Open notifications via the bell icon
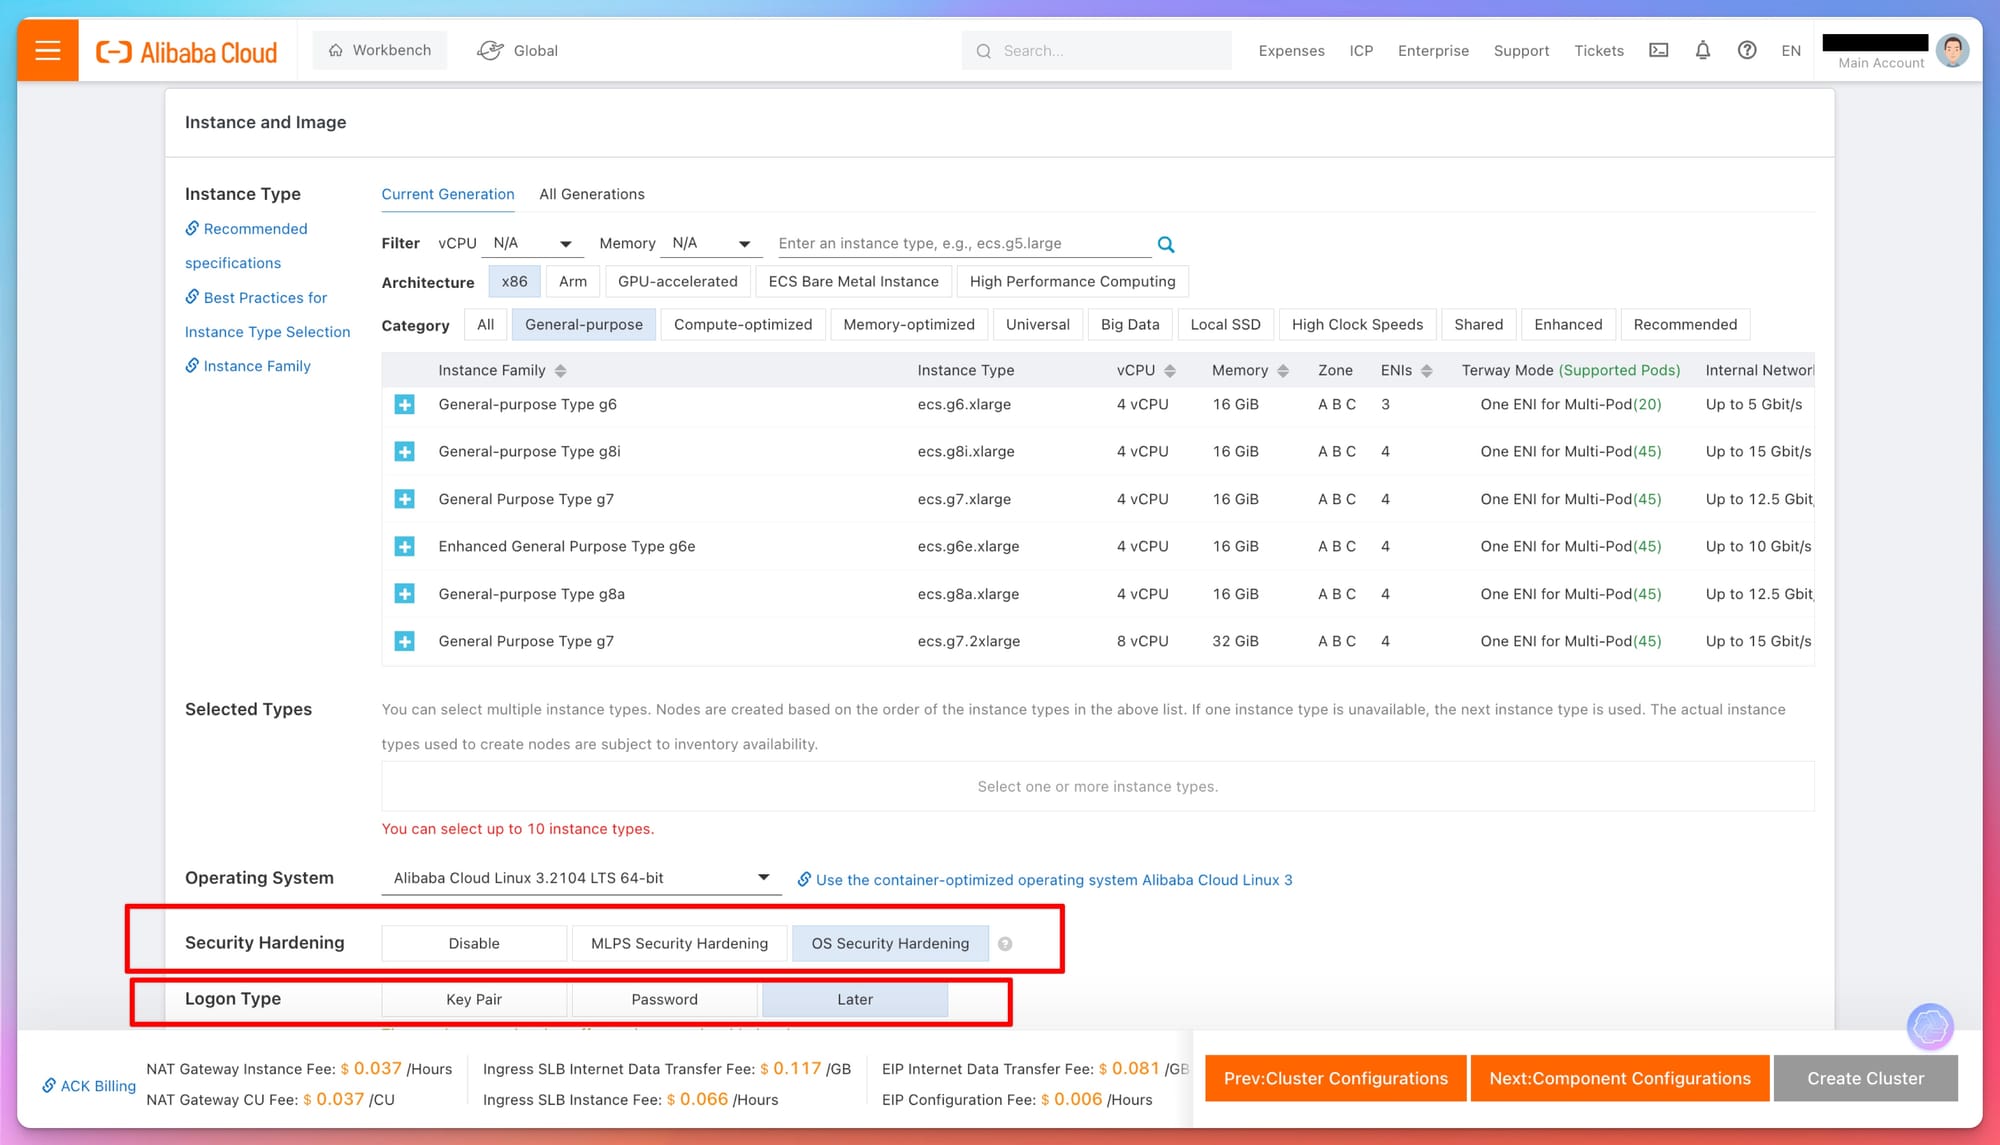This screenshot has height=1145, width=2000. [x=1703, y=50]
